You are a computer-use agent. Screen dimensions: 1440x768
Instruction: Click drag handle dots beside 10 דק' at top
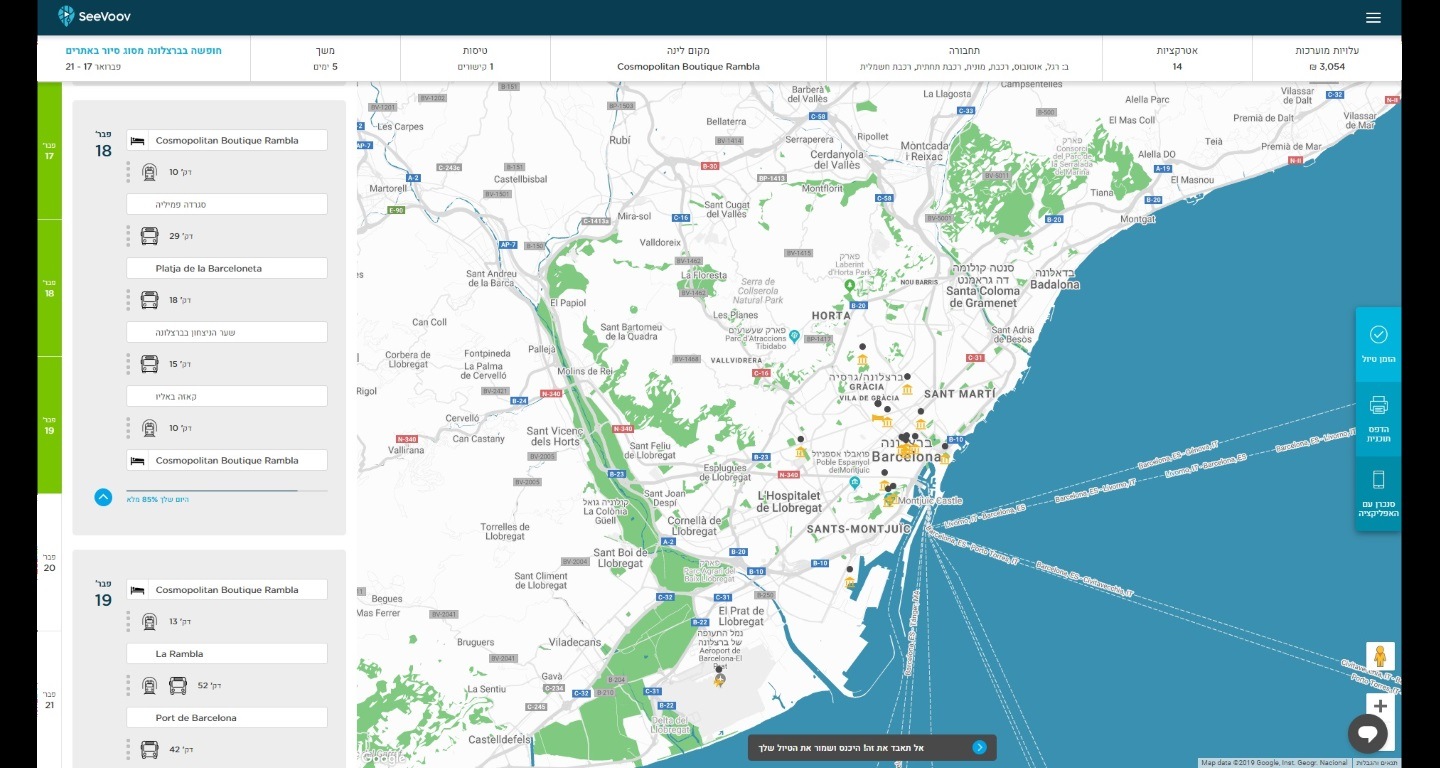(x=128, y=172)
